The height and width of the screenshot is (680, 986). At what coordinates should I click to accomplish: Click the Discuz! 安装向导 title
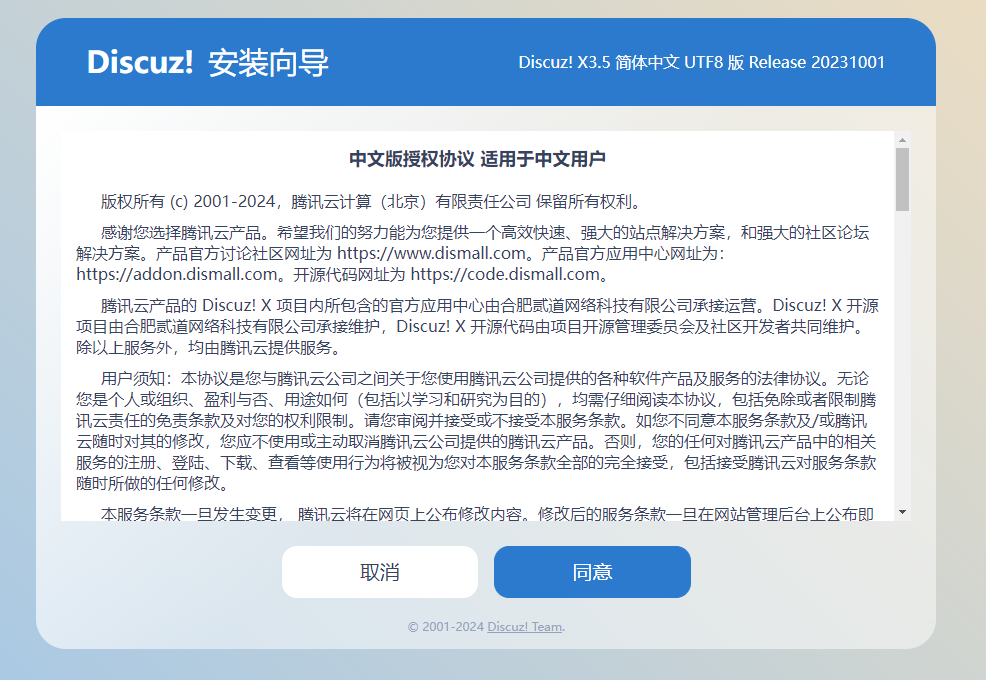pos(208,62)
